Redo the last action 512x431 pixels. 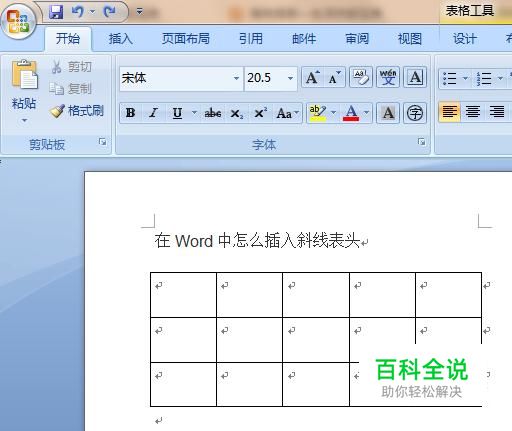click(110, 12)
